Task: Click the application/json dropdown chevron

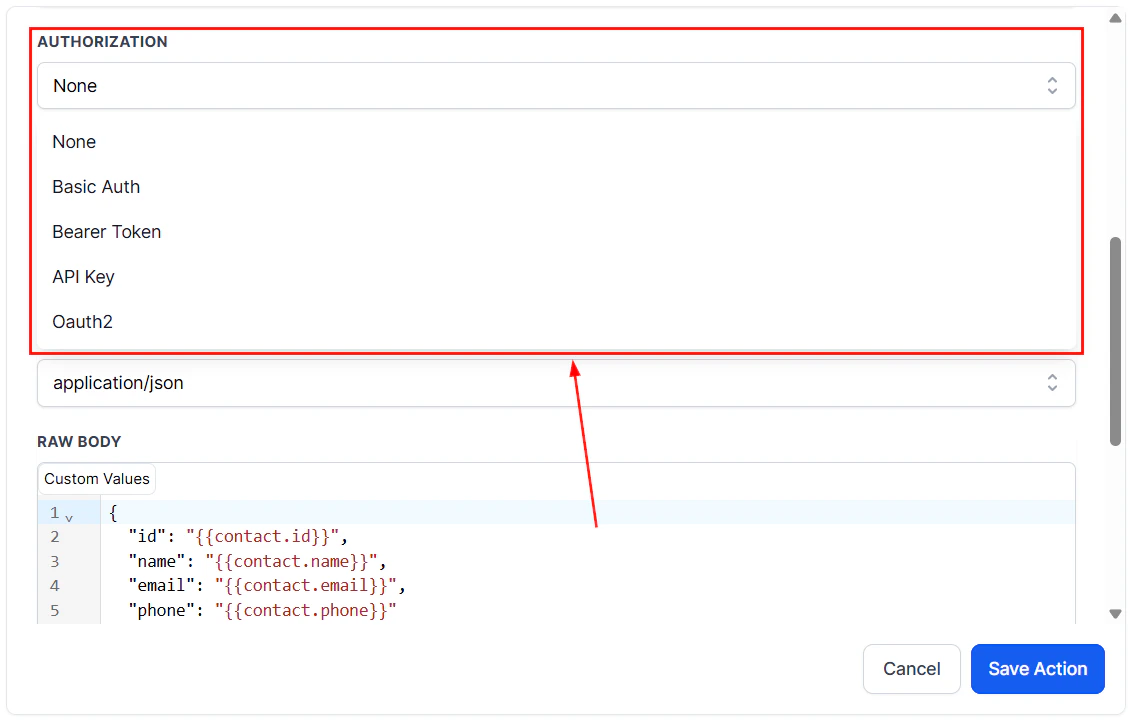Action: tap(1052, 383)
